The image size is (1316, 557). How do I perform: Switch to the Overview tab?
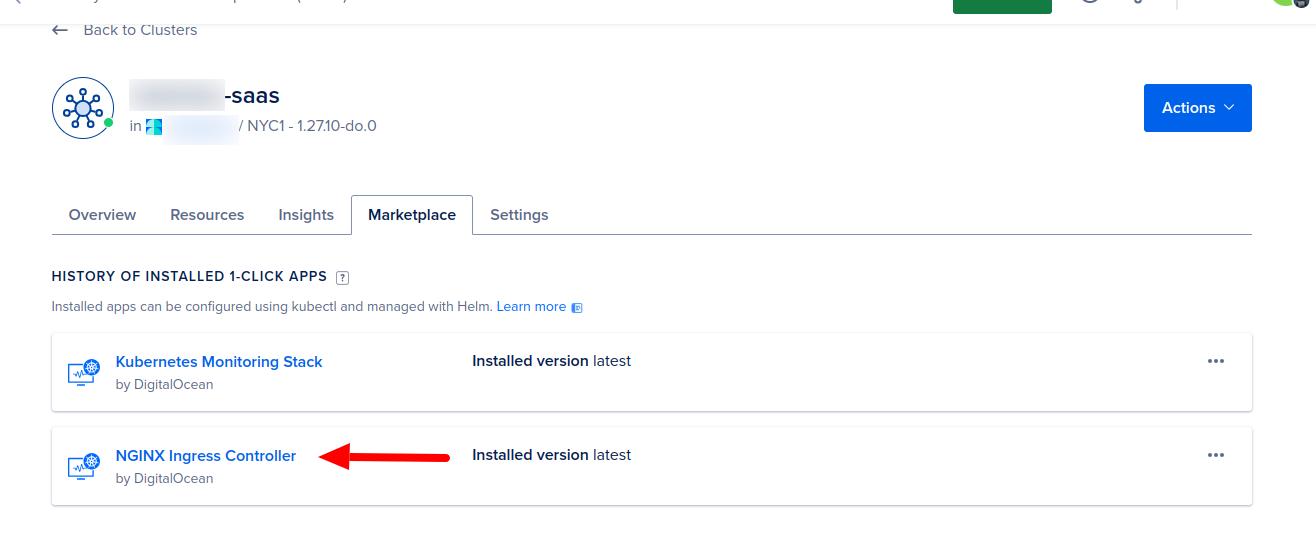102,215
